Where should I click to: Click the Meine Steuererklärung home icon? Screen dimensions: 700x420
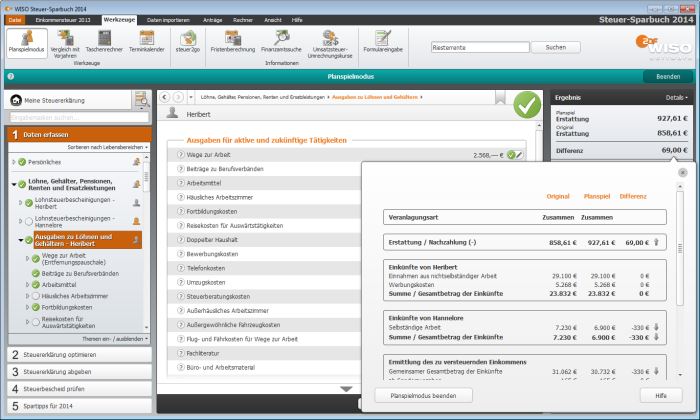(x=16, y=100)
